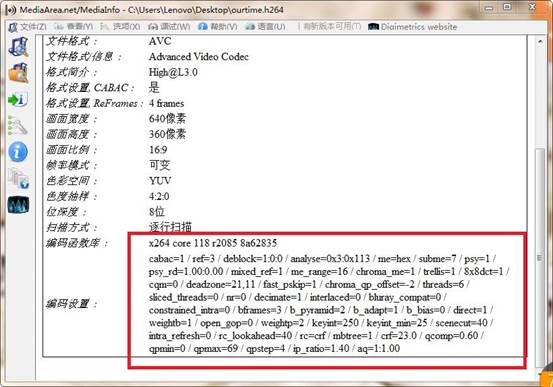Click the '扫描方式' label
This screenshot has height=387, width=553.
71,228
